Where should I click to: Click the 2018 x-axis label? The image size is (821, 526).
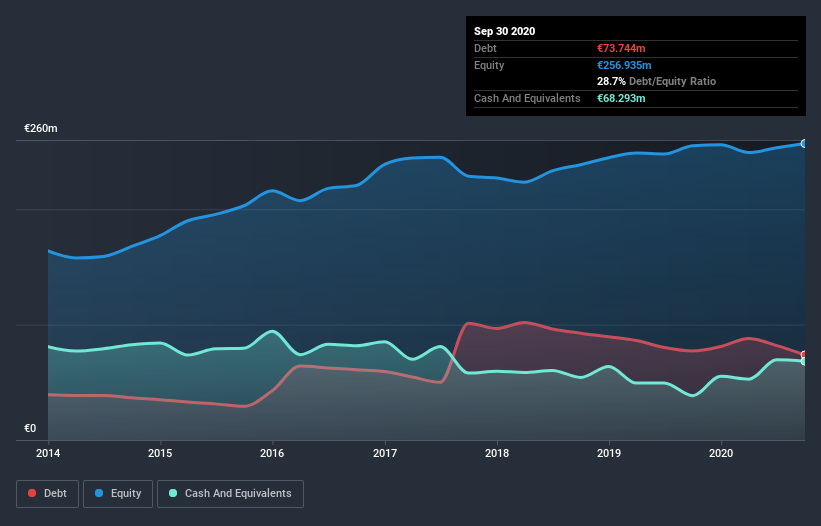[497, 453]
